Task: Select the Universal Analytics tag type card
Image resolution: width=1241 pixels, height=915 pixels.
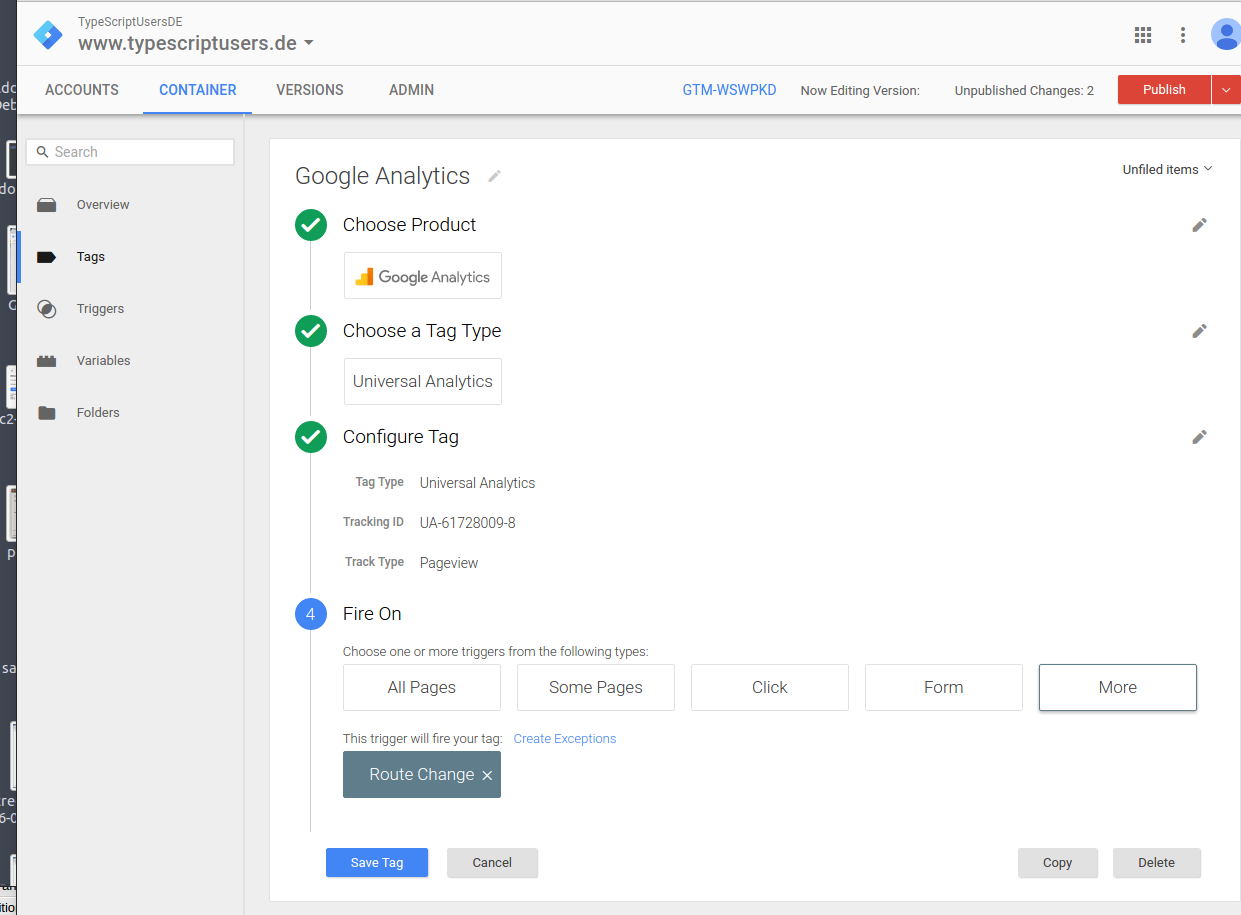Action: (x=423, y=381)
